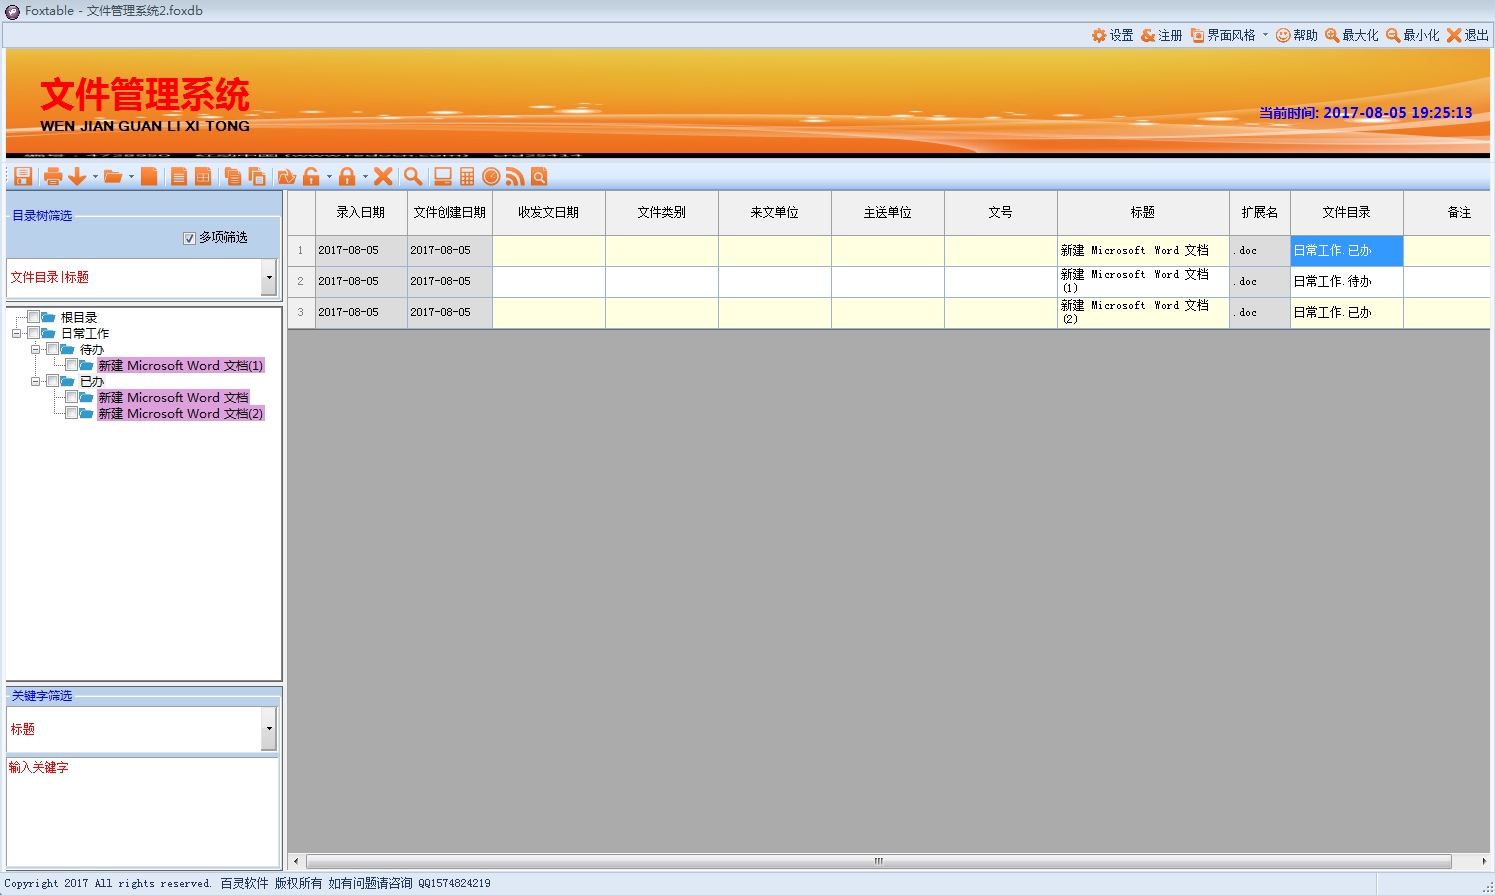
Task: Open the calculator icon in toolbar
Action: click(467, 177)
